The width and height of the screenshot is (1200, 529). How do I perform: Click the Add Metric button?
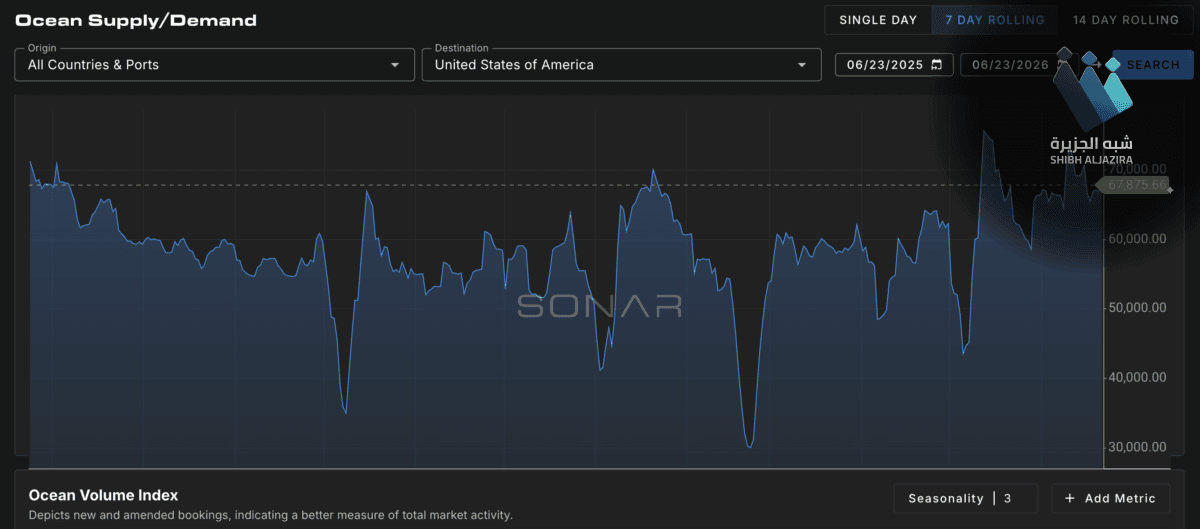click(x=1111, y=498)
